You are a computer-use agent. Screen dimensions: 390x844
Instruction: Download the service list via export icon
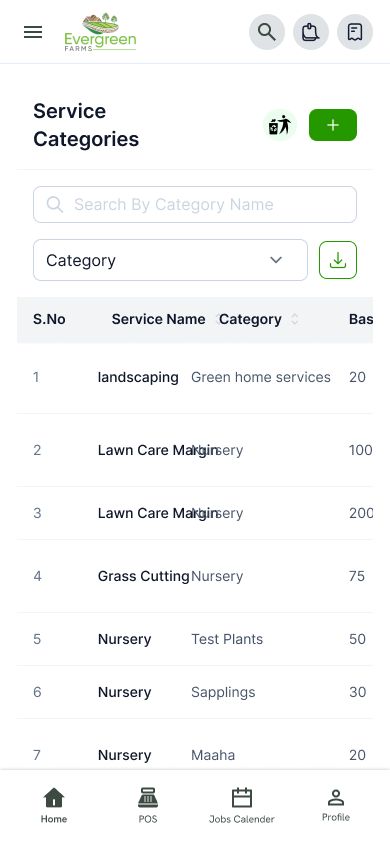click(338, 260)
